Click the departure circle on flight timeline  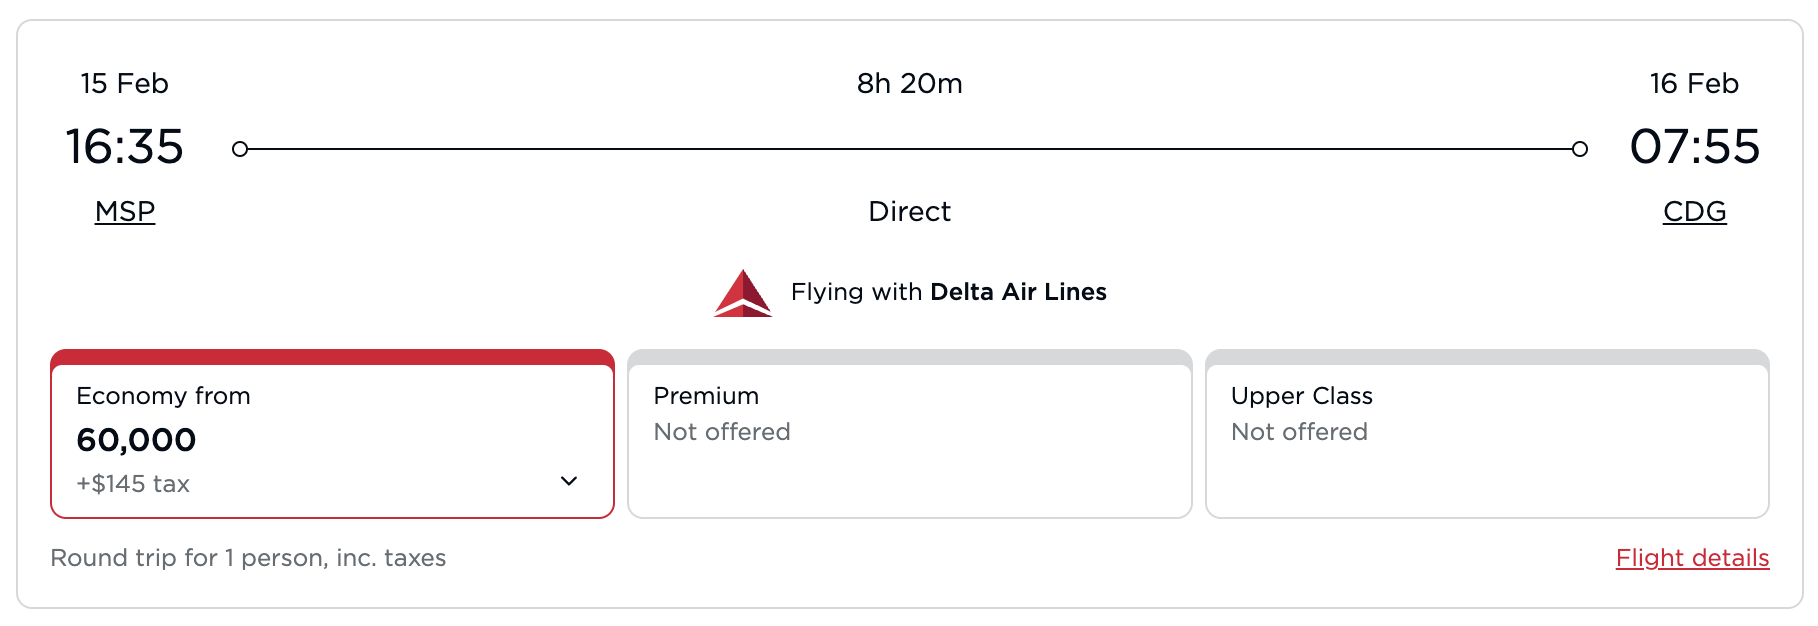click(240, 148)
